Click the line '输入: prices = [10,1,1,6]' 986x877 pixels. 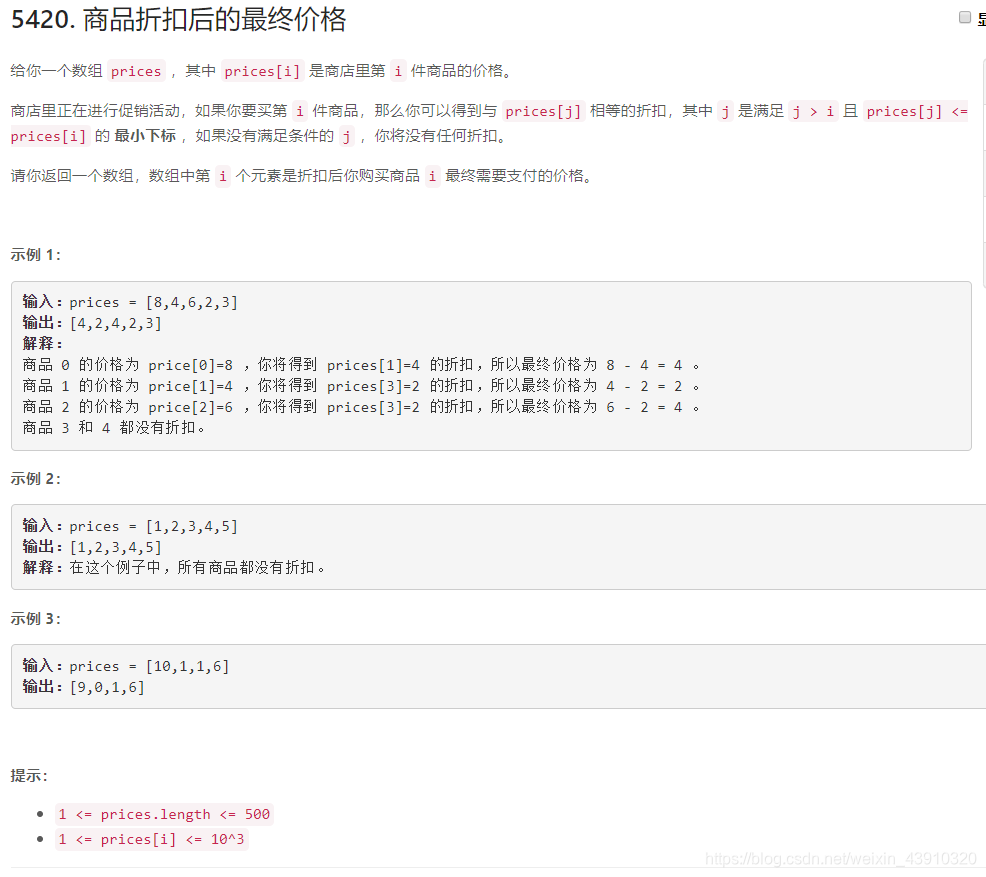[126, 666]
